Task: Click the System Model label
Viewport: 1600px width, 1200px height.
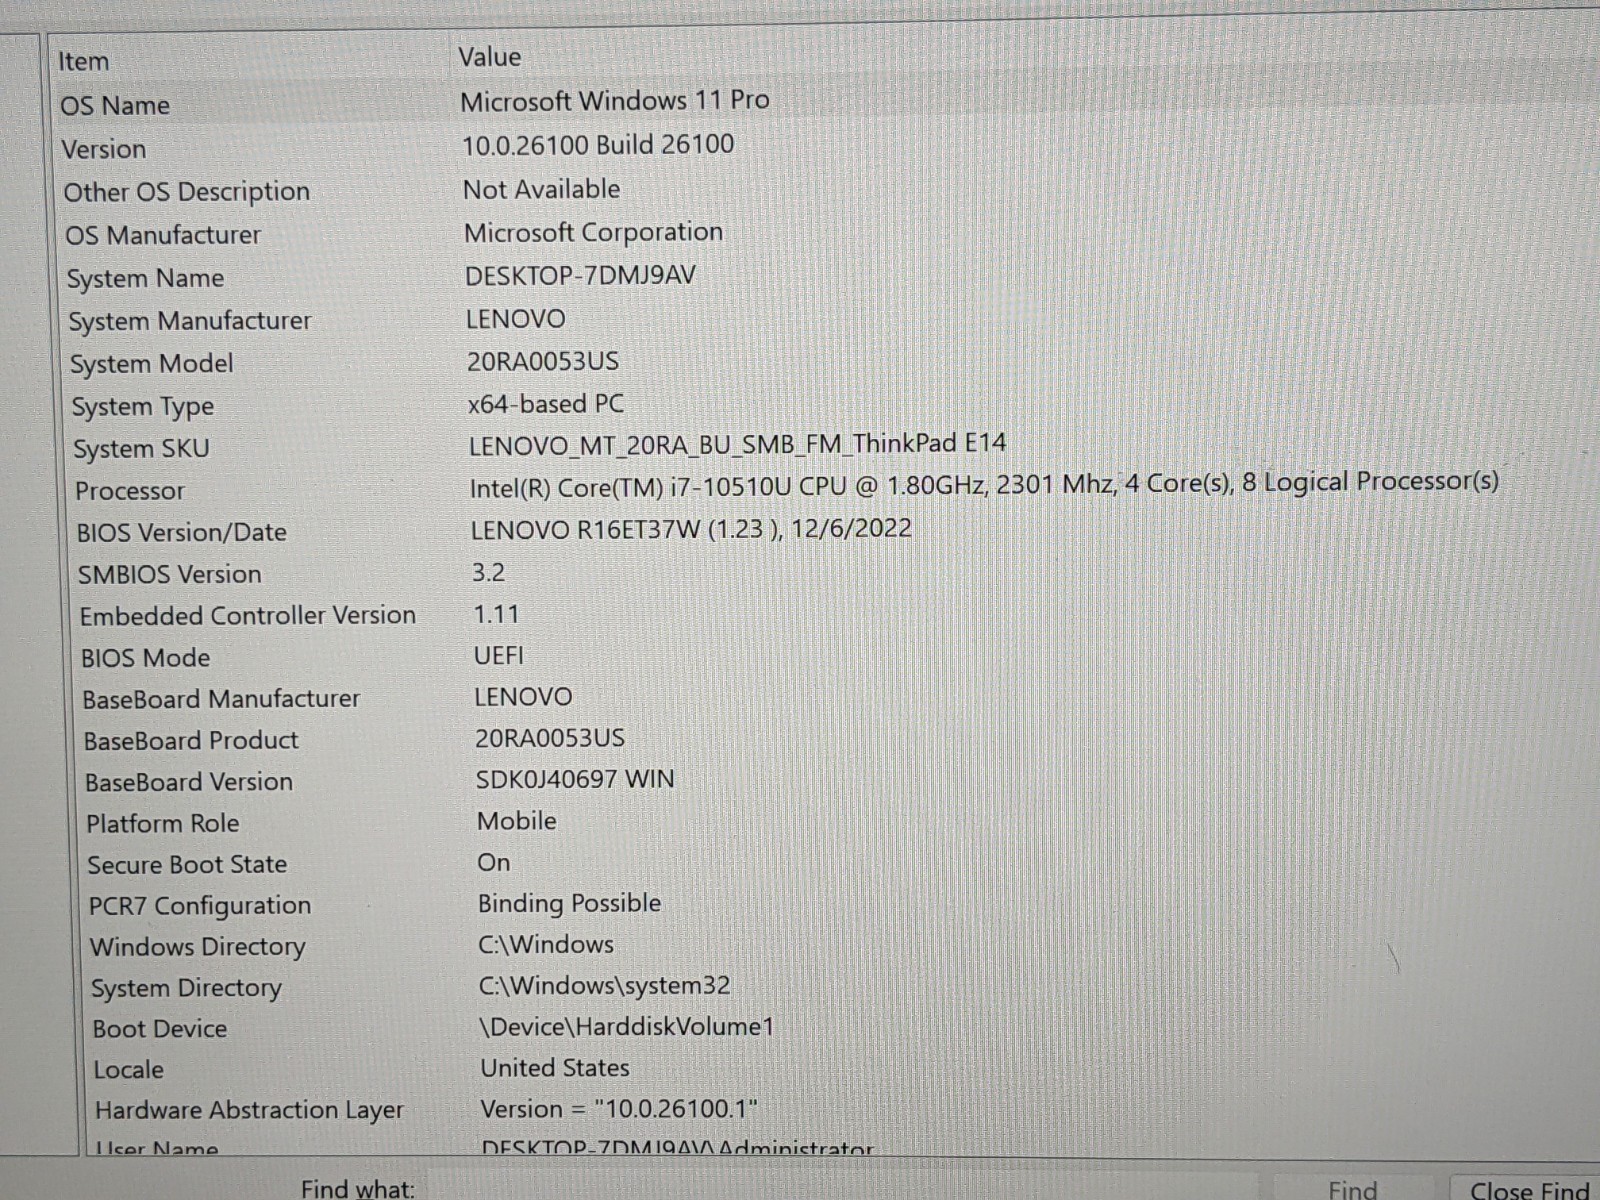Action: point(151,364)
